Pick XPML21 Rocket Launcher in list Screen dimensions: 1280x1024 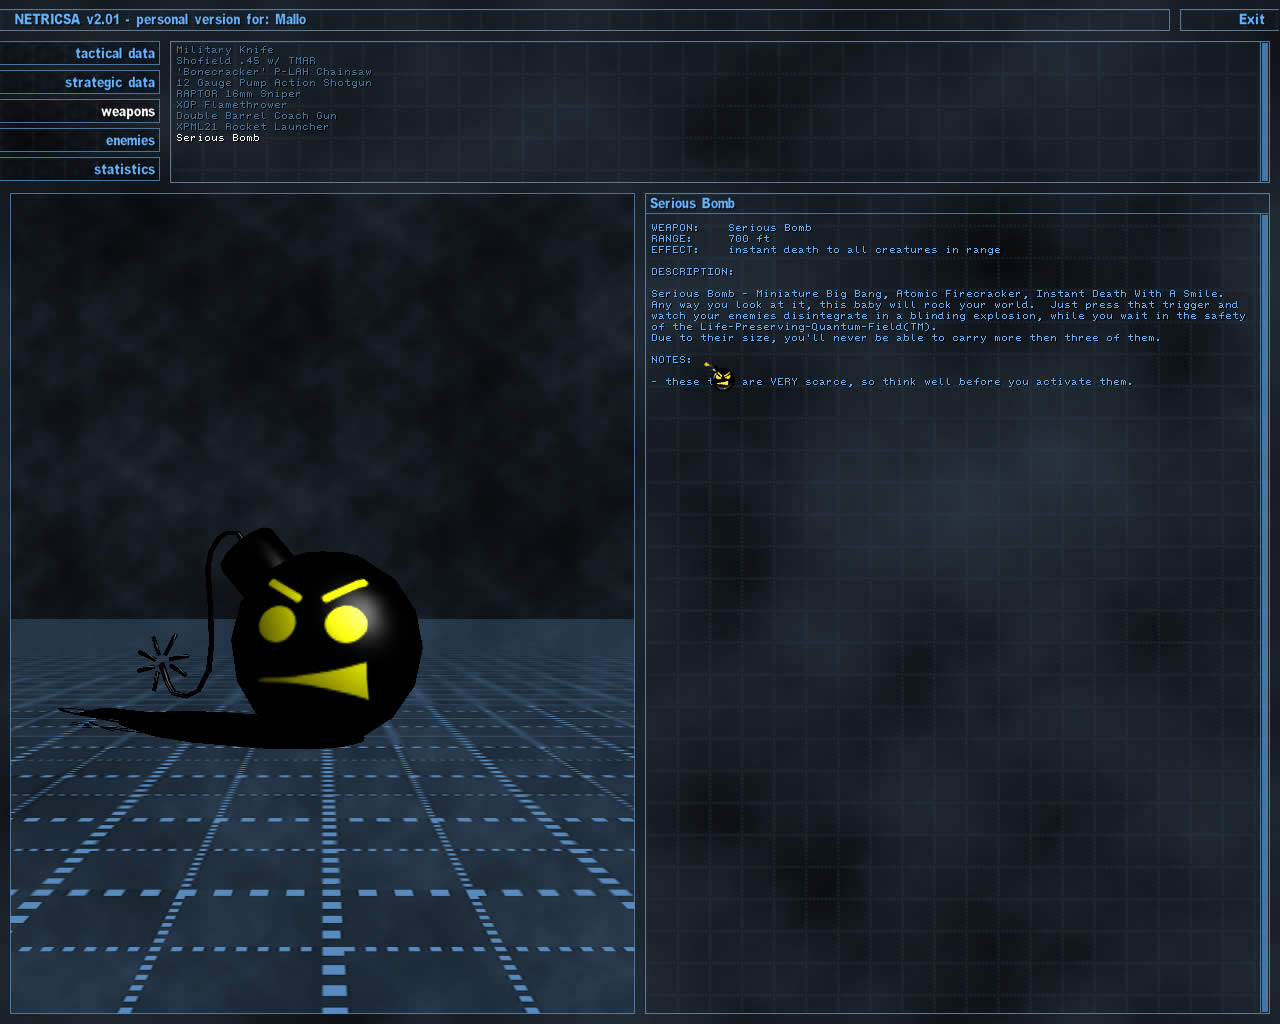pyautogui.click(x=252, y=127)
